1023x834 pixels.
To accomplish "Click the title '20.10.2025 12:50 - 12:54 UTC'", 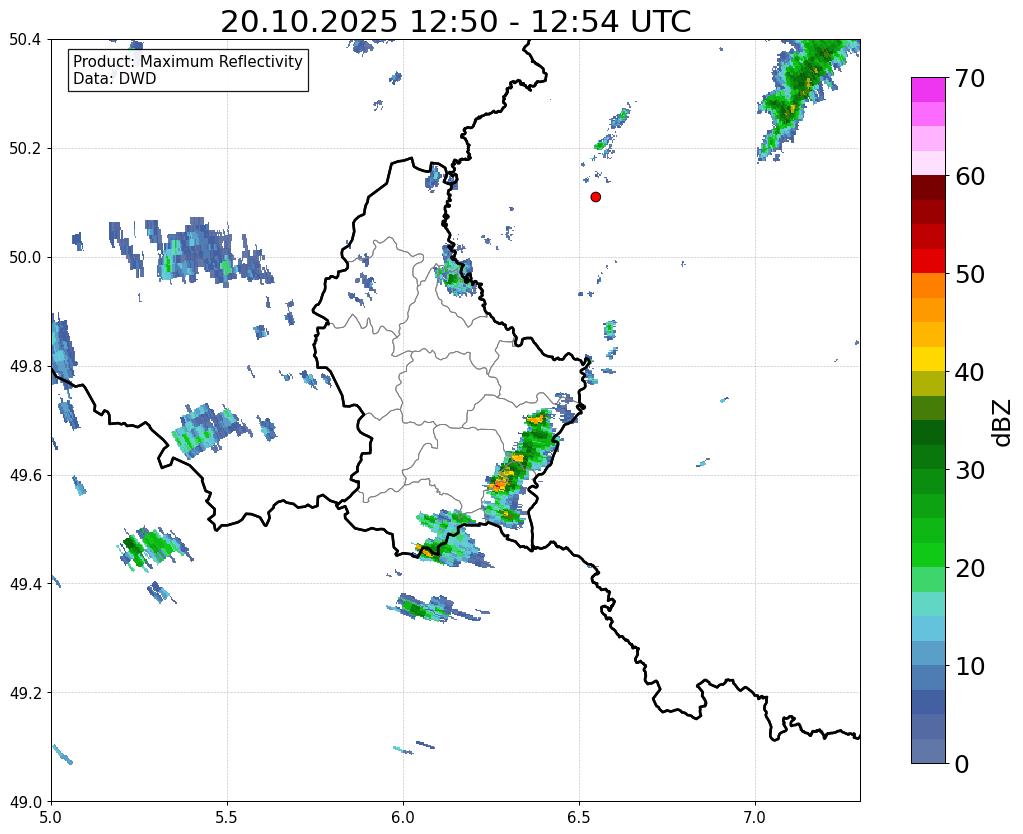I will [x=455, y=22].
